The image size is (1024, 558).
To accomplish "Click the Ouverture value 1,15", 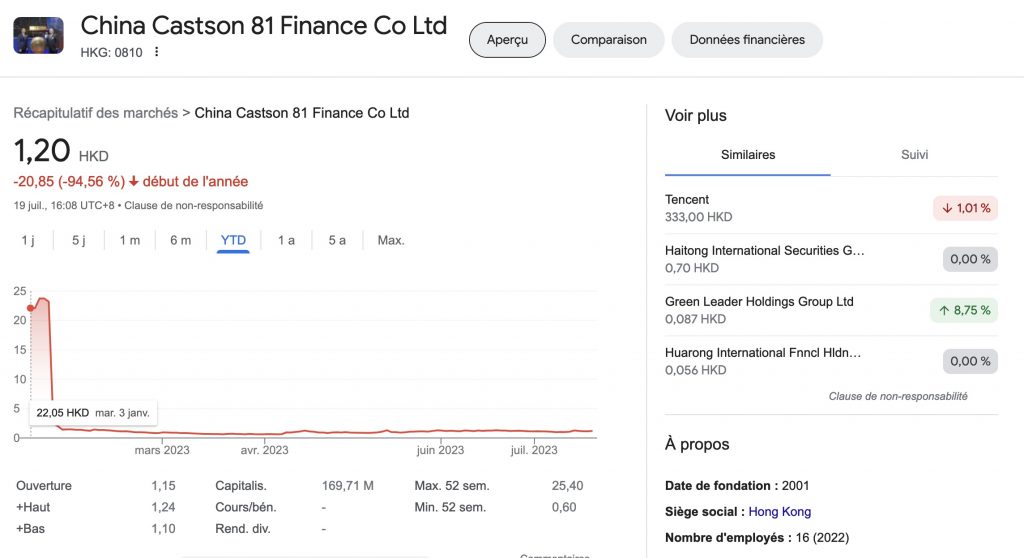I will (x=163, y=485).
